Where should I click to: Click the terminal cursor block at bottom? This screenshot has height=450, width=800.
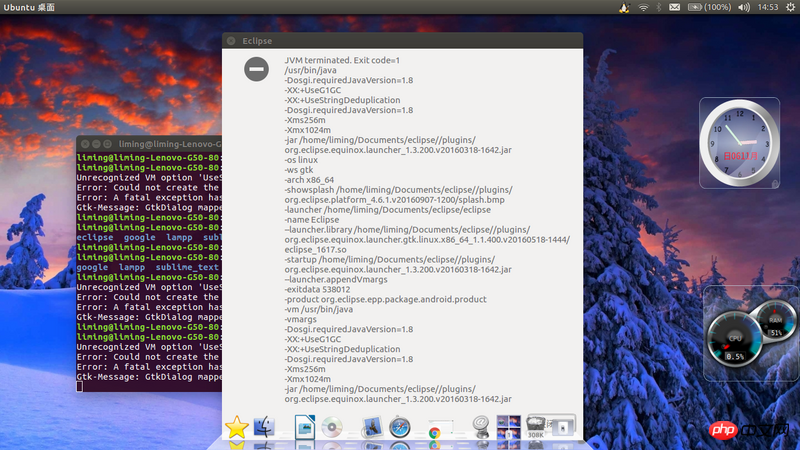pyautogui.click(x=80, y=387)
